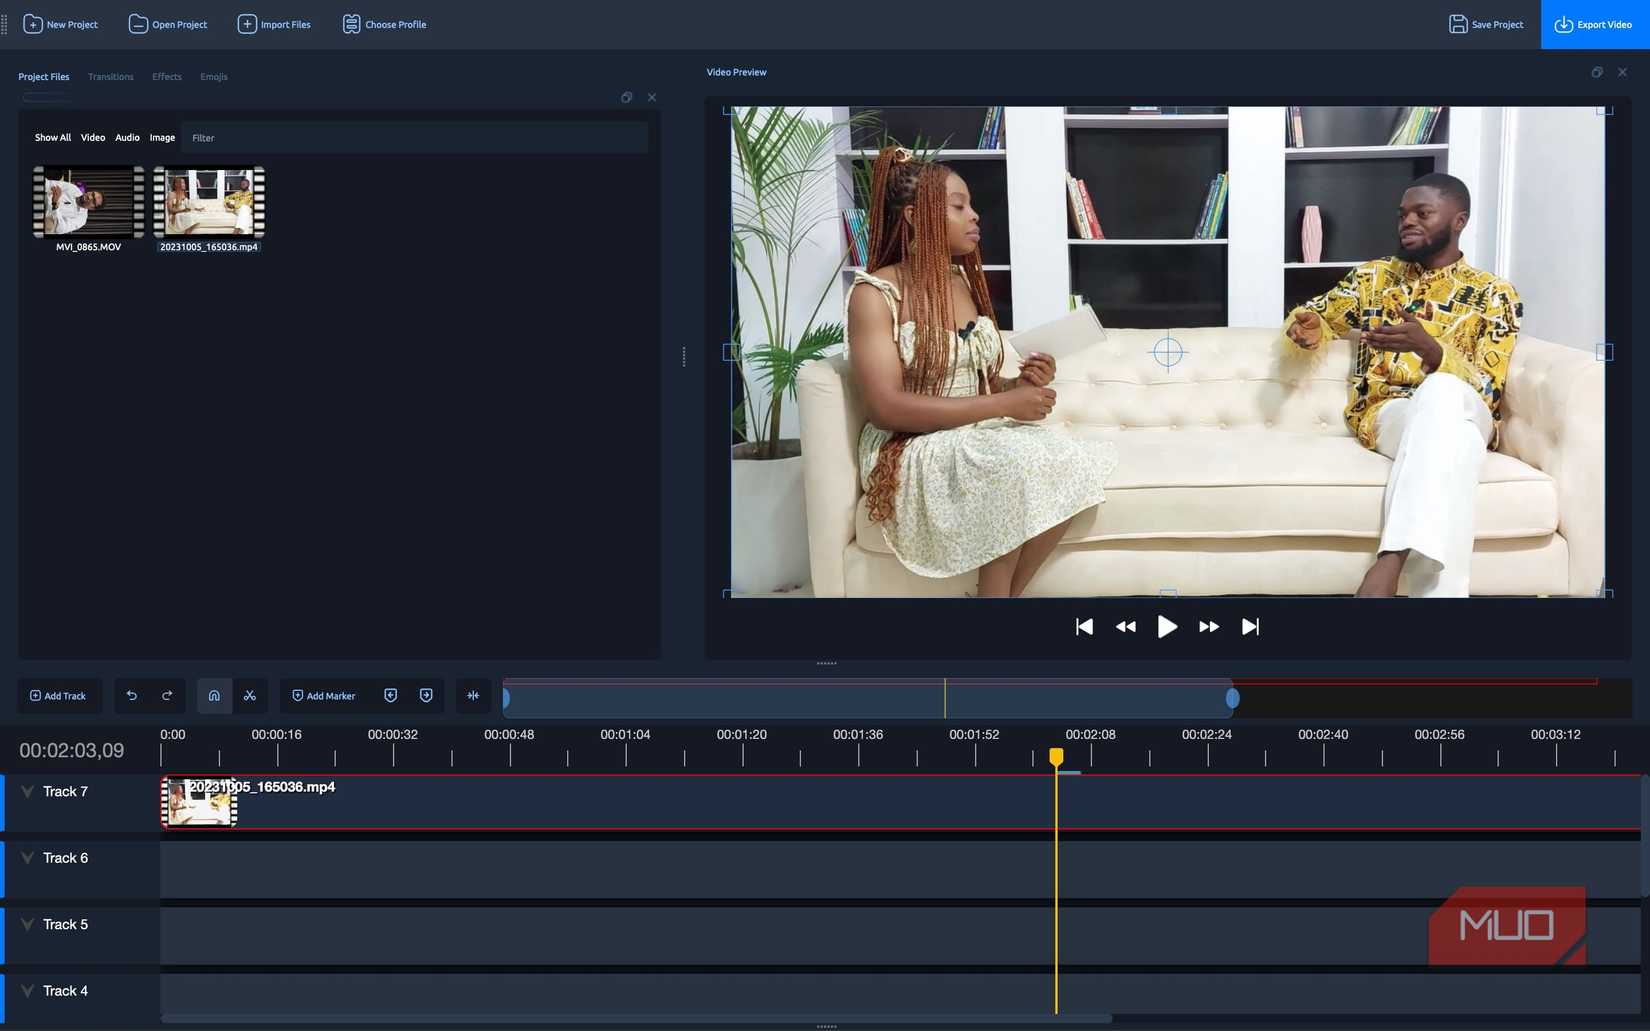Click the Redo arrow in timeline toolbar
Screen dimensions: 1650x1031
coord(167,696)
